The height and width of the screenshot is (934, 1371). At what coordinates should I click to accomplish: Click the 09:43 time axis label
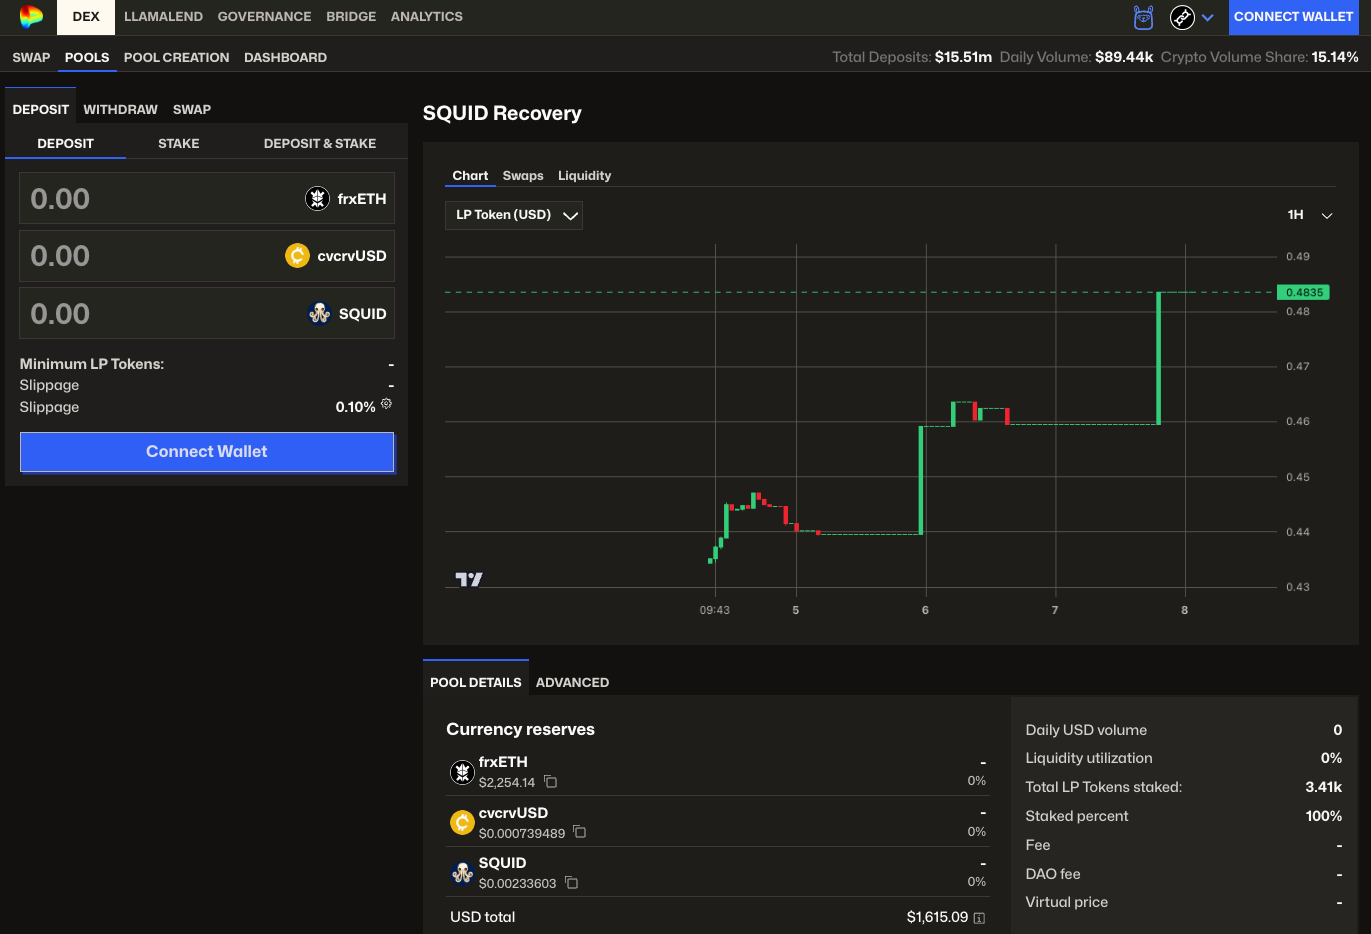point(714,610)
